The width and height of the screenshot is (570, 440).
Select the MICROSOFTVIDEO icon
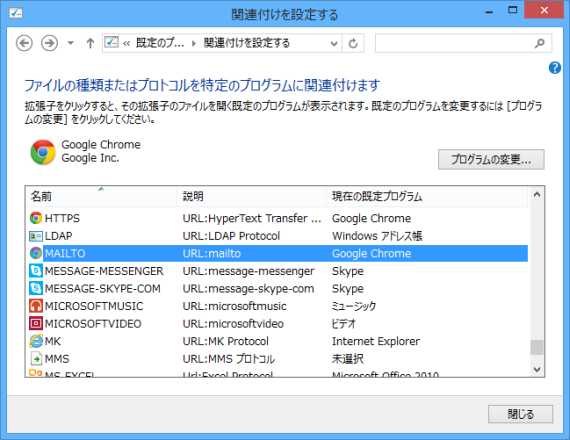(36, 324)
